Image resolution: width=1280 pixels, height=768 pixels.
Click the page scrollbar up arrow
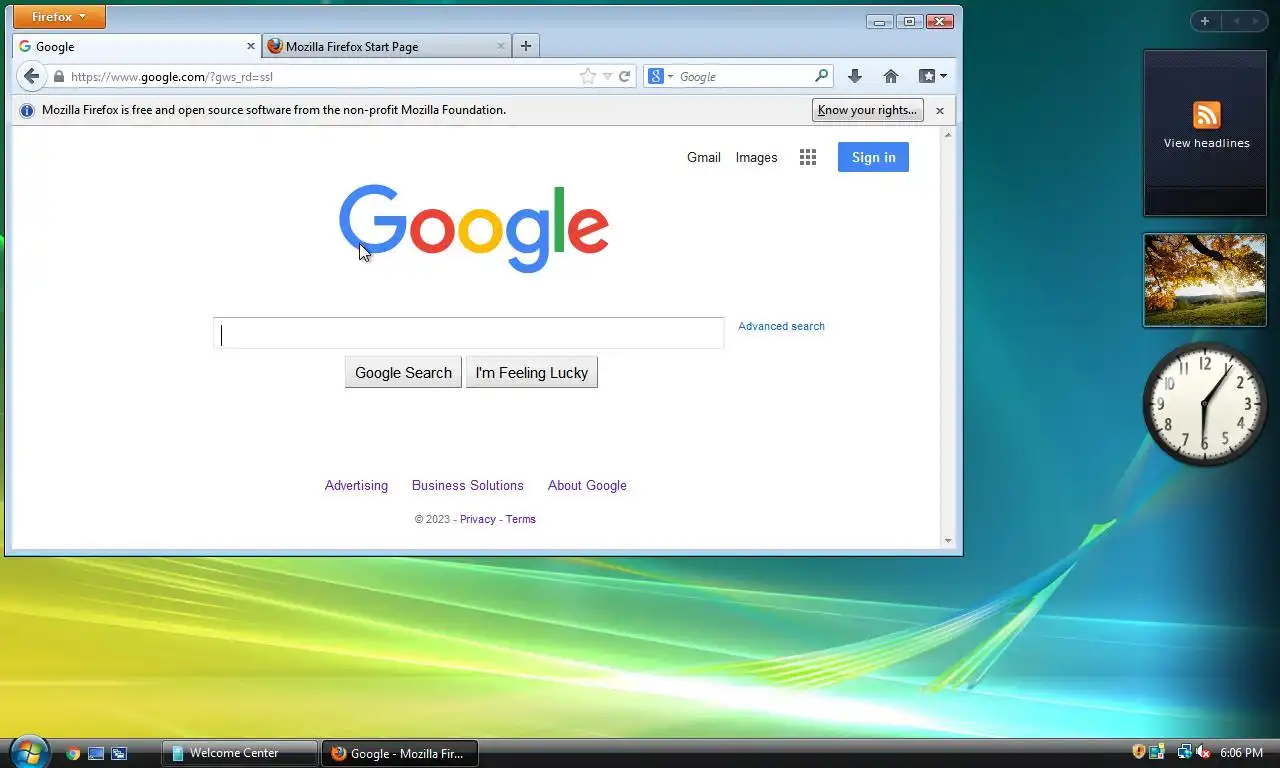[x=948, y=133]
